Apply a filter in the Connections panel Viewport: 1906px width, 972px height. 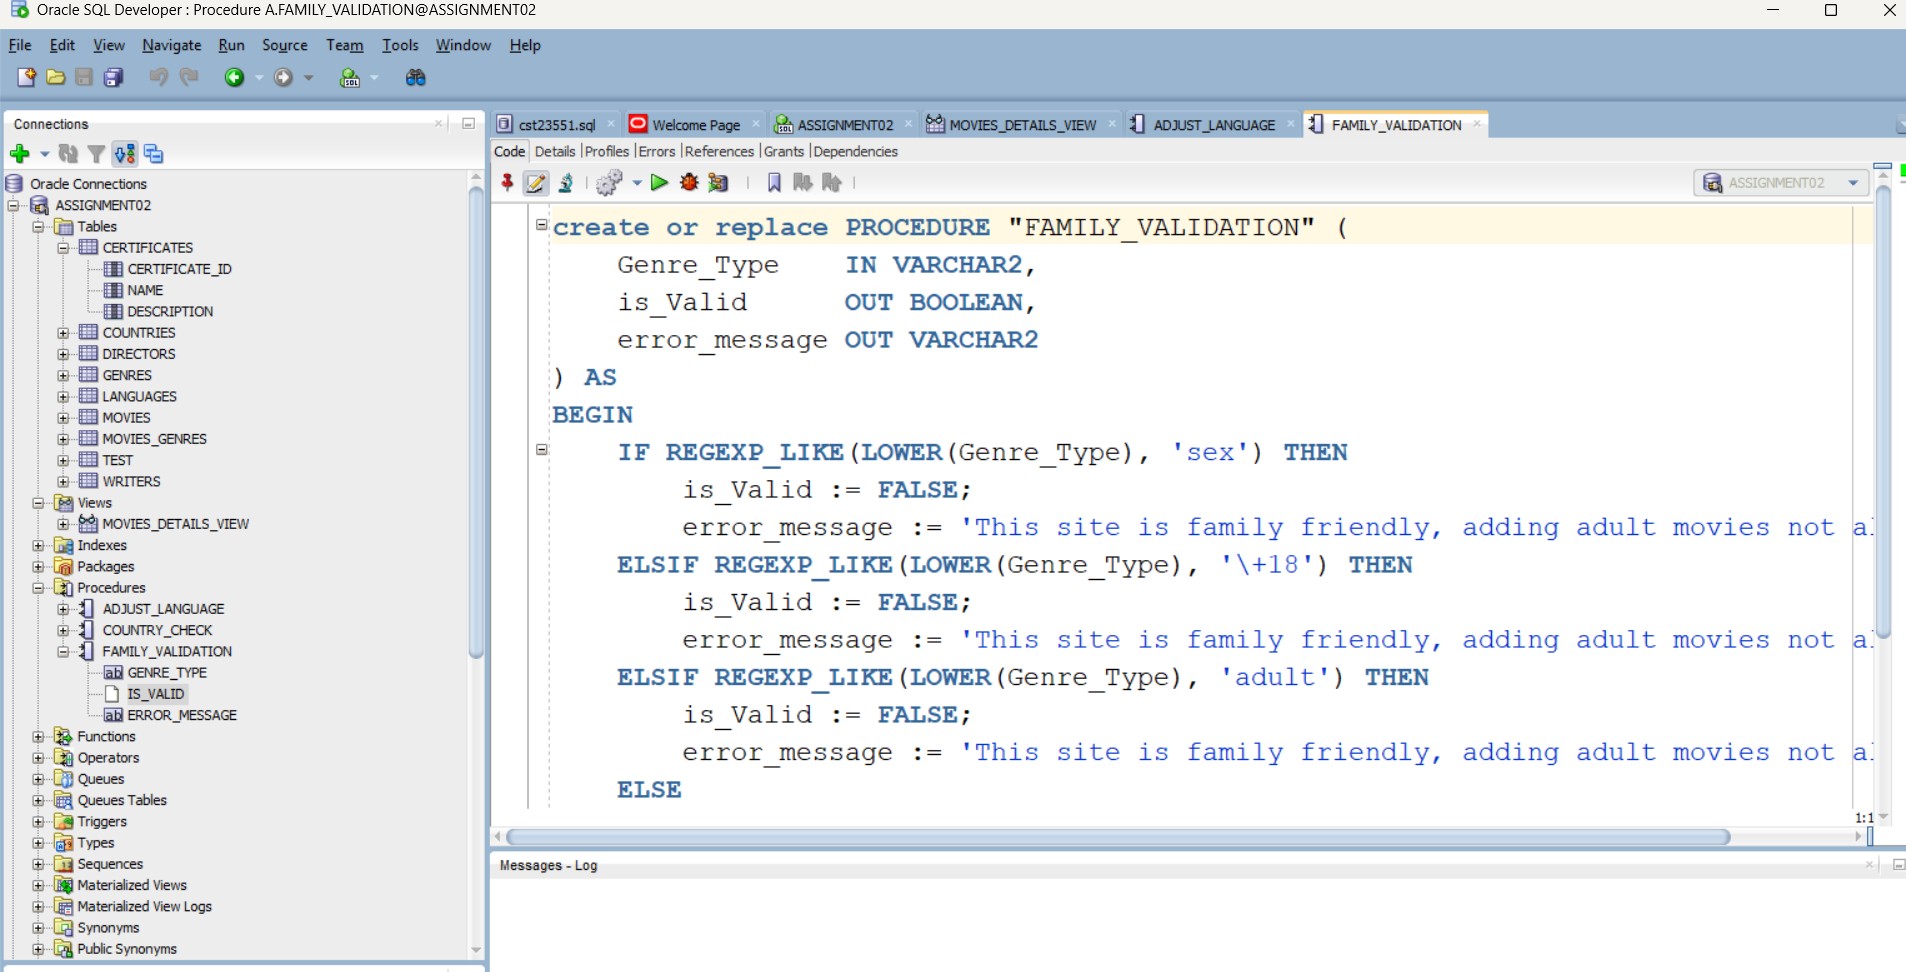(95, 154)
